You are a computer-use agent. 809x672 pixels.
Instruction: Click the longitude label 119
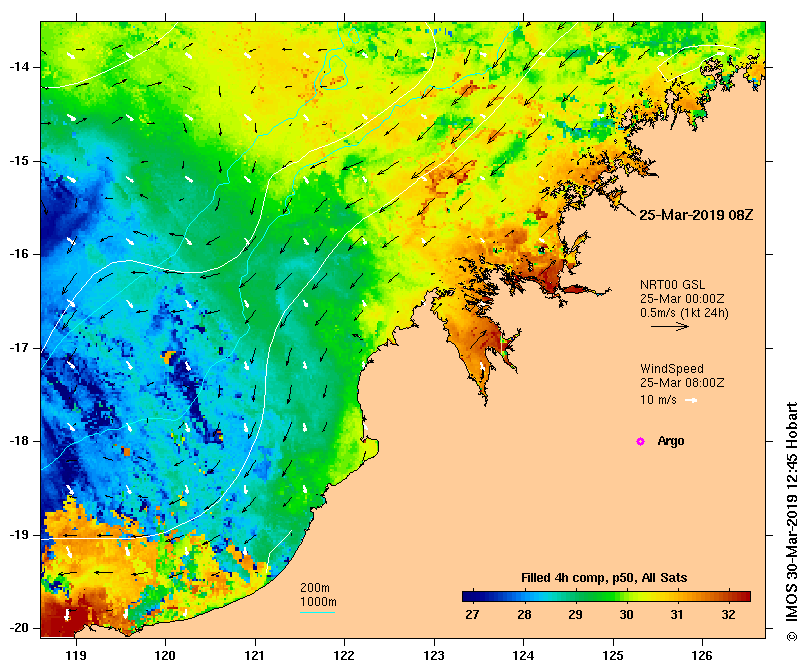(x=76, y=655)
